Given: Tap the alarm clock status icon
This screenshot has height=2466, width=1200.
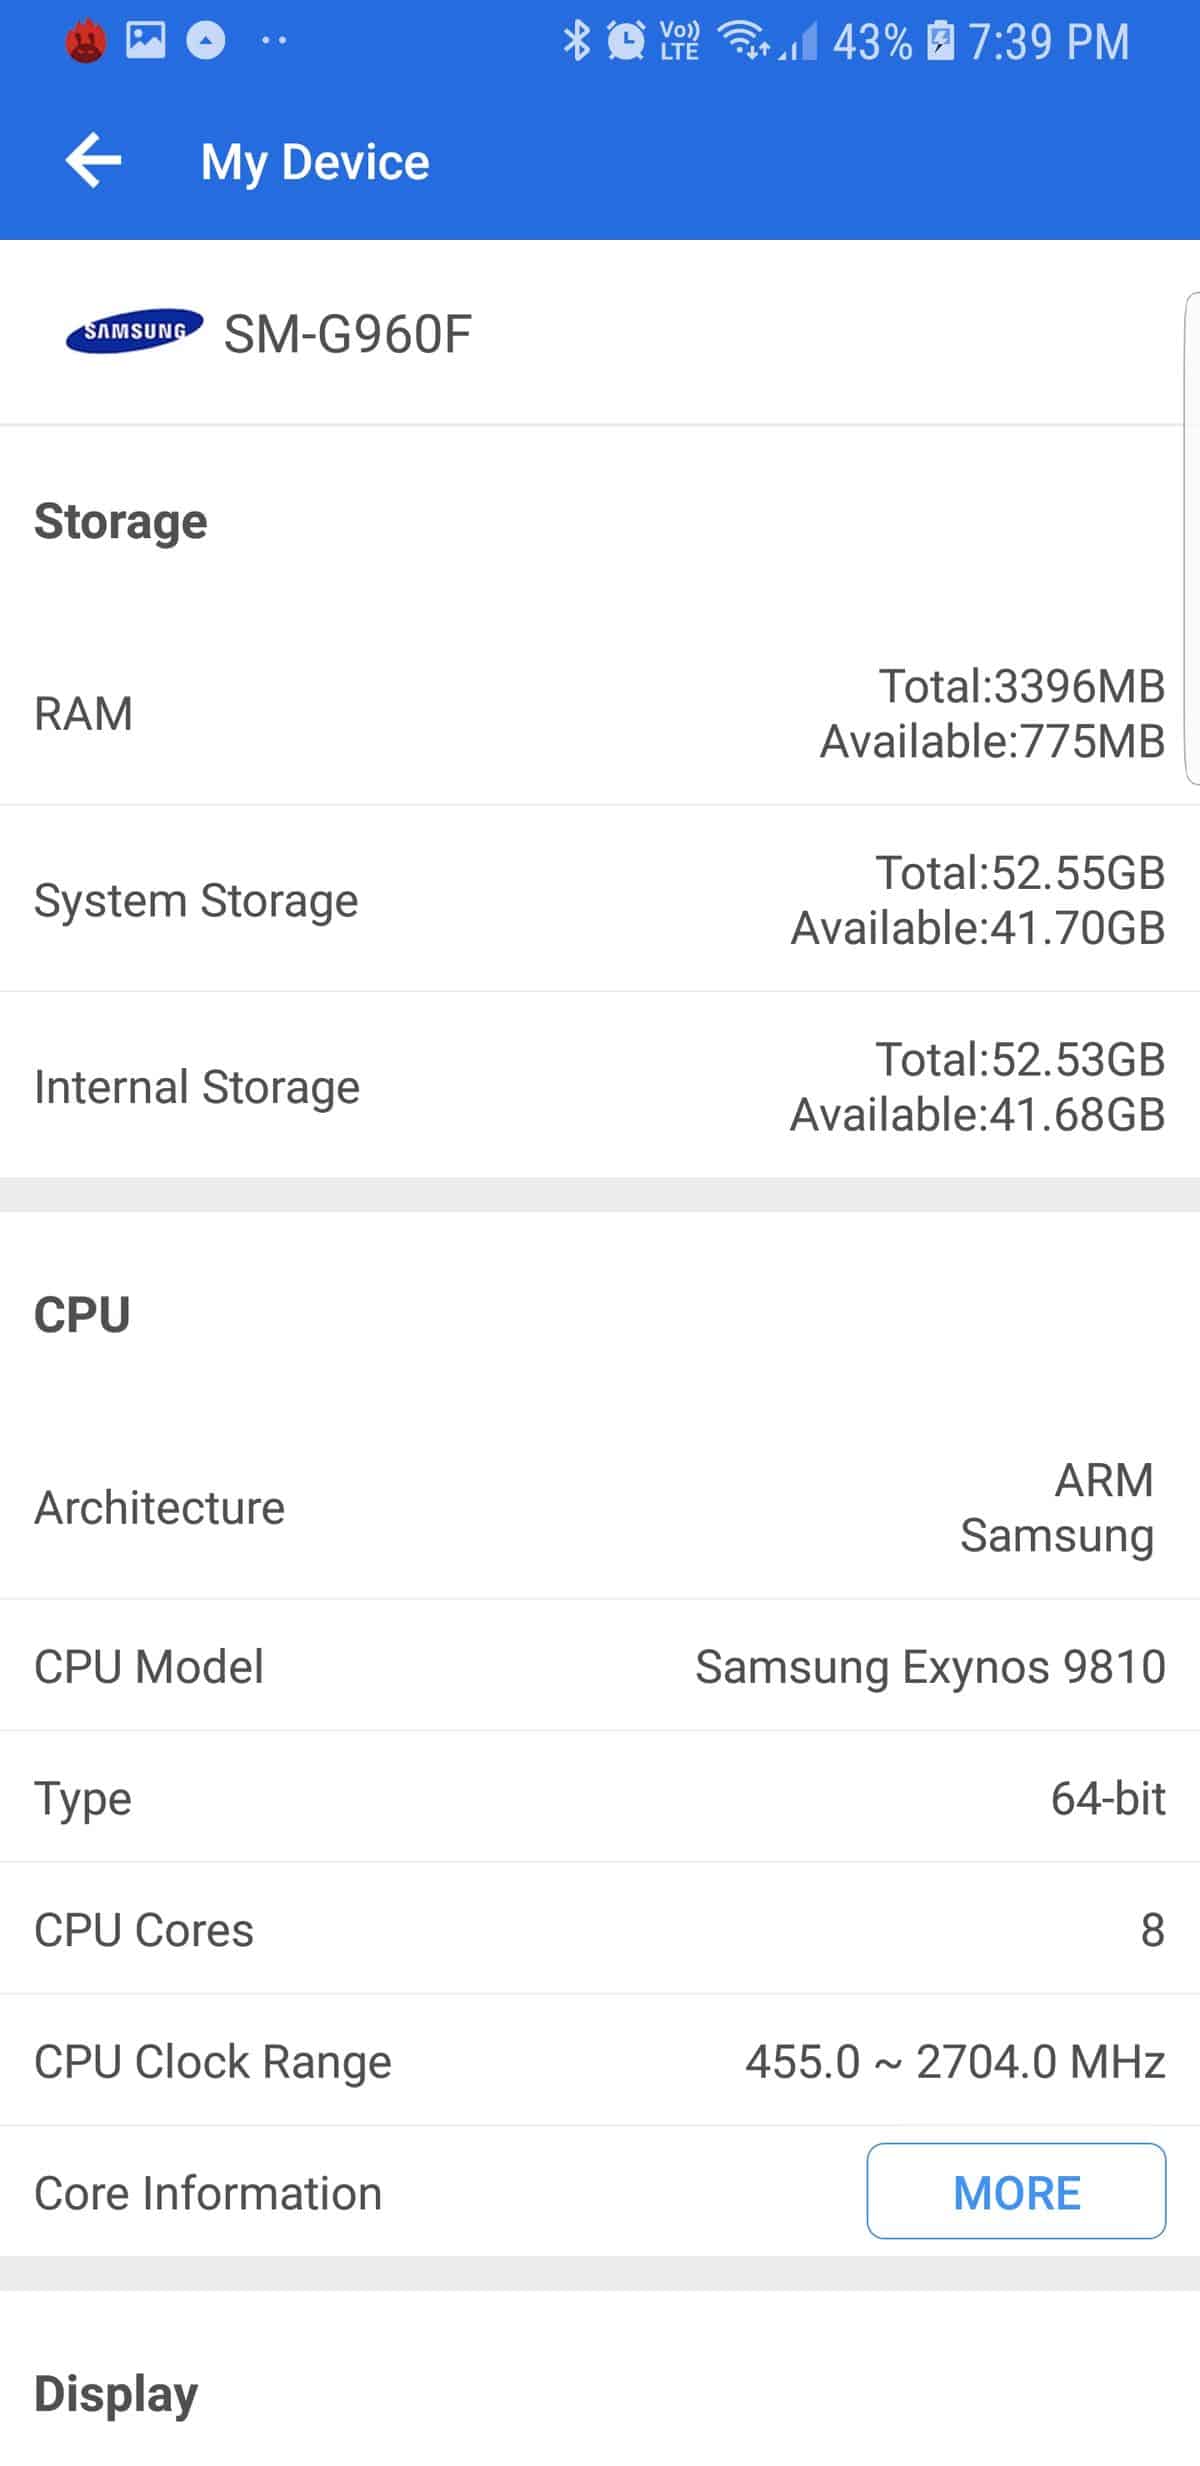Looking at the screenshot, I should click(627, 41).
